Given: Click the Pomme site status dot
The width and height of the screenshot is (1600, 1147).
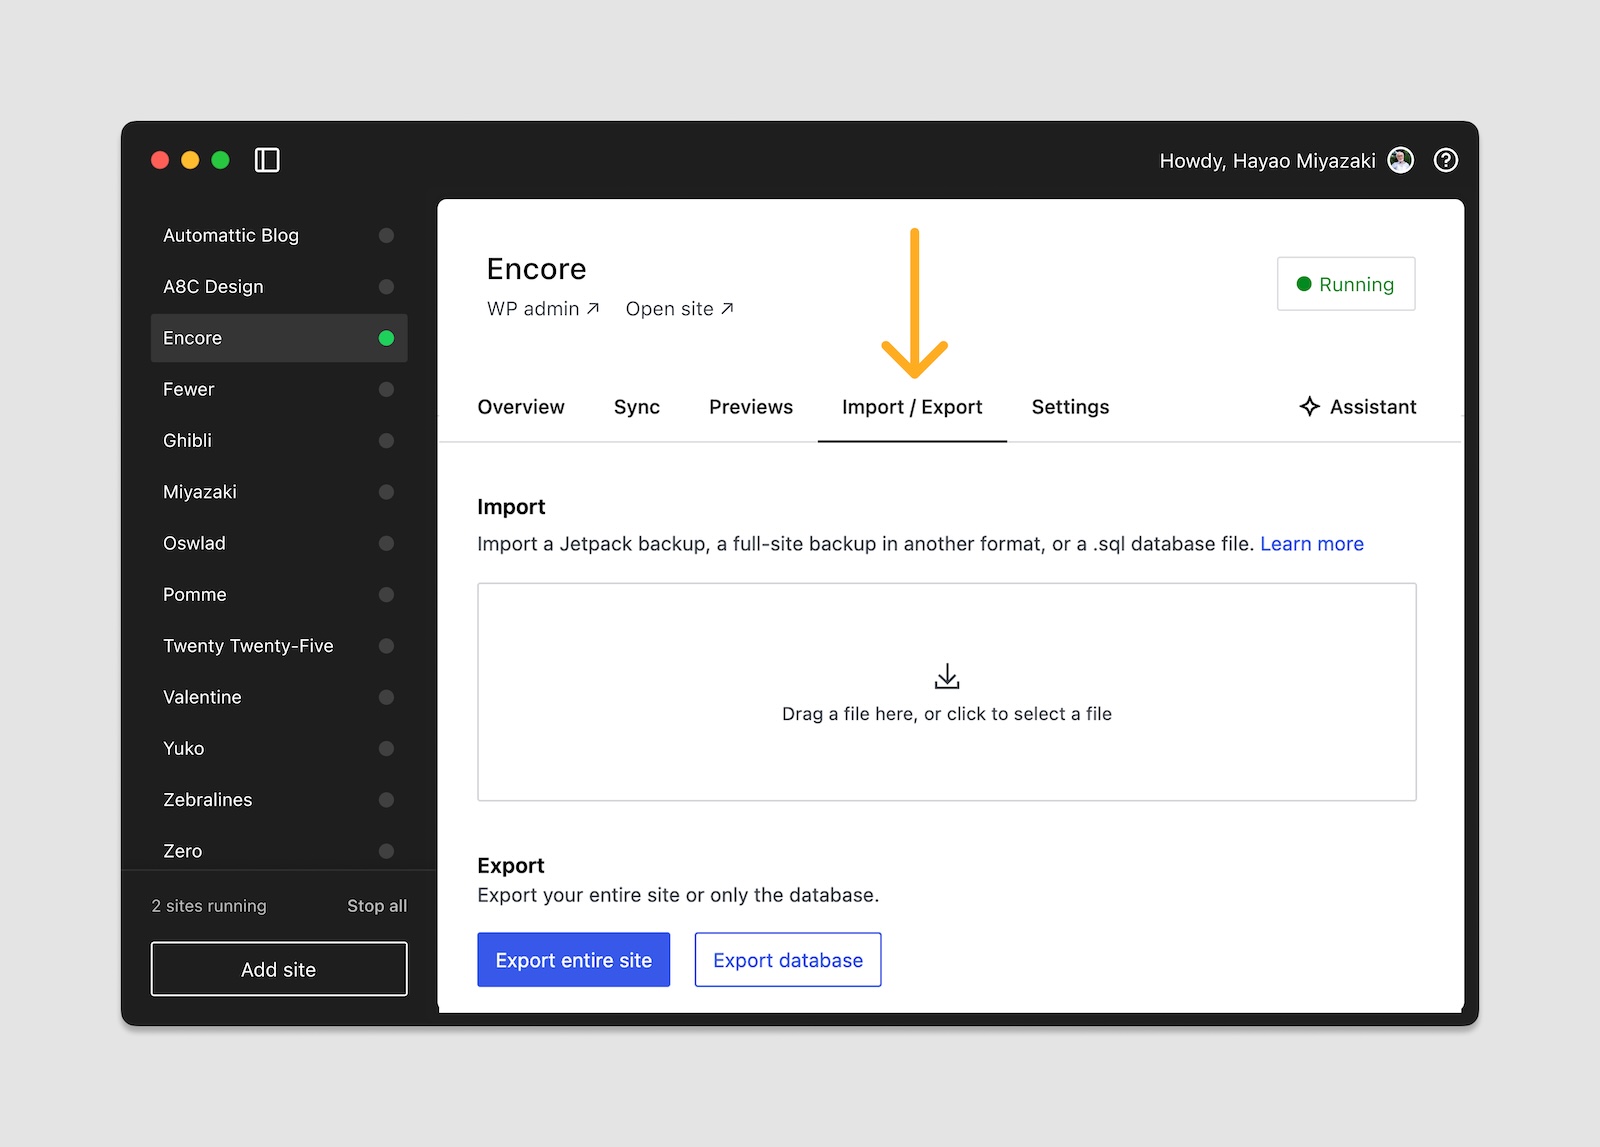Looking at the screenshot, I should (386, 595).
